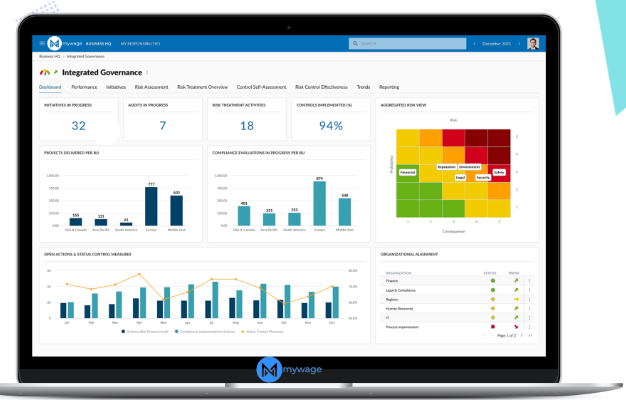This screenshot has width=626, height=400.
Task: Open the Control Self-Assessment tab
Action: [x=261, y=87]
